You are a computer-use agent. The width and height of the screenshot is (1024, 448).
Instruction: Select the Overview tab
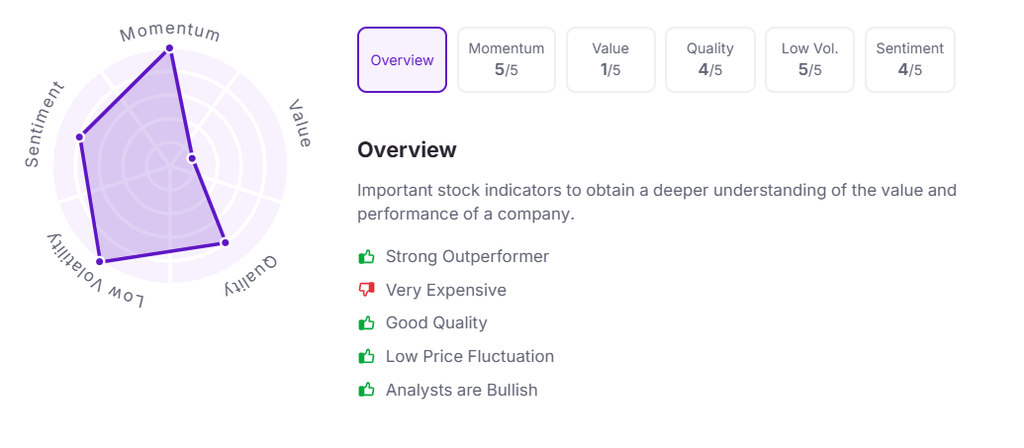click(402, 60)
